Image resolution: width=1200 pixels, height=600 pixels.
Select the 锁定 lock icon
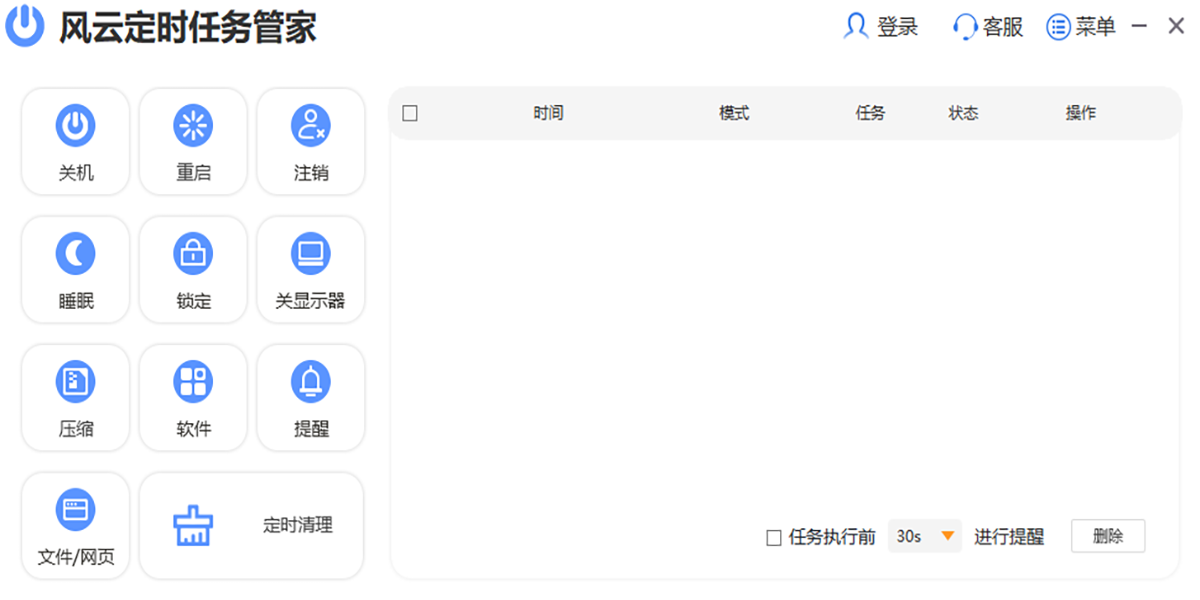(194, 253)
